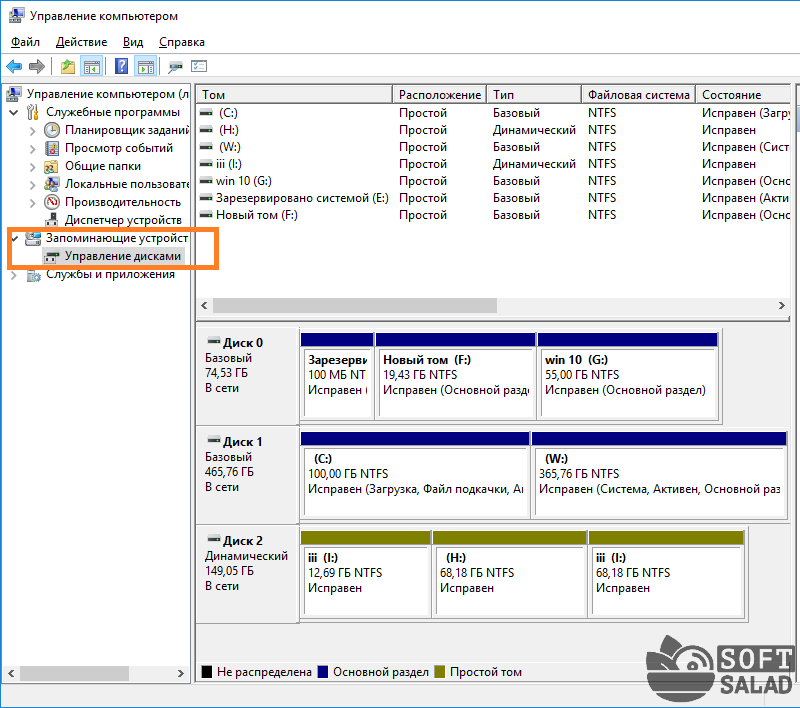Select the (W:) 365,76 ГБ partition block
Screen dimensions: 800x708
(x=659, y=475)
